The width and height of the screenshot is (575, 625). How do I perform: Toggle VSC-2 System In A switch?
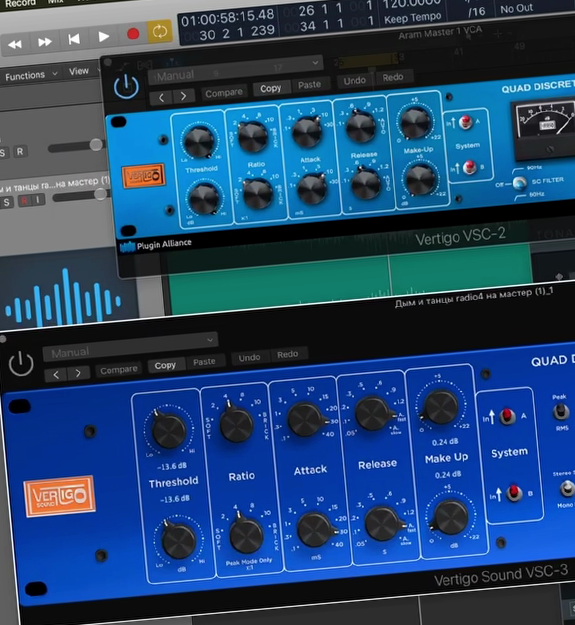pyautogui.click(x=465, y=122)
